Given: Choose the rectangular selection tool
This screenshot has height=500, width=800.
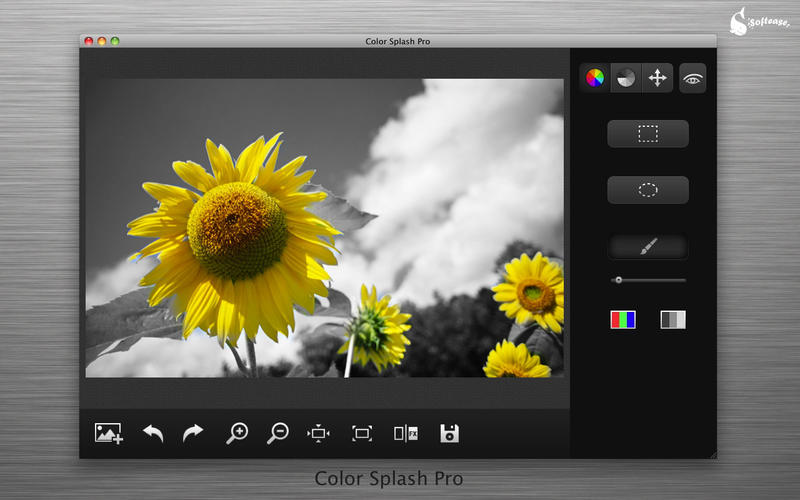Looking at the screenshot, I should coord(648,134).
